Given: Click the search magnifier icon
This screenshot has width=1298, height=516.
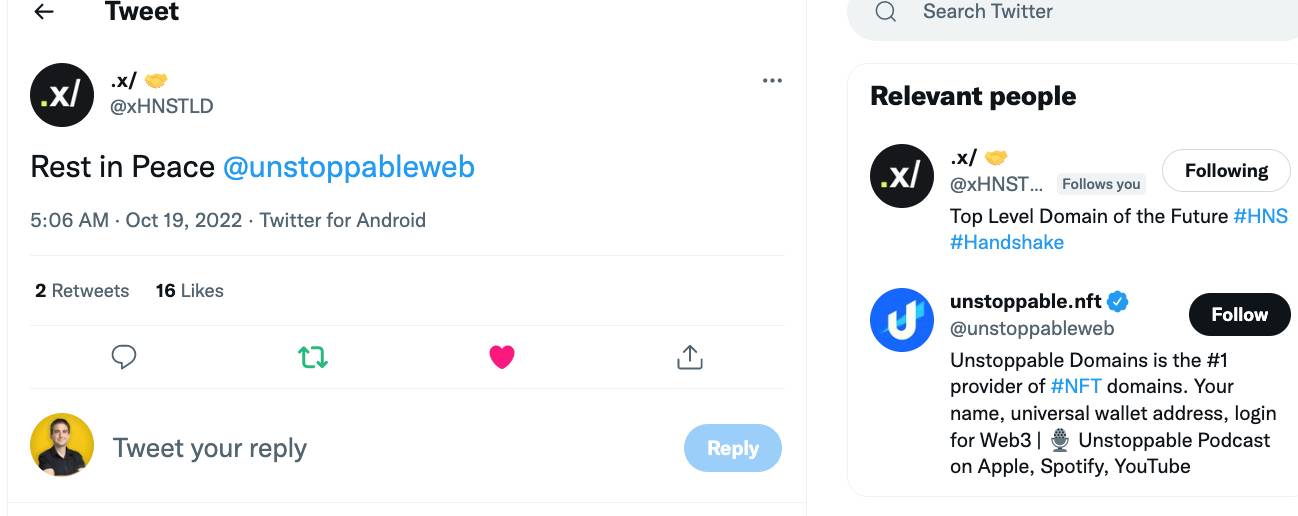Looking at the screenshot, I should coord(885,12).
